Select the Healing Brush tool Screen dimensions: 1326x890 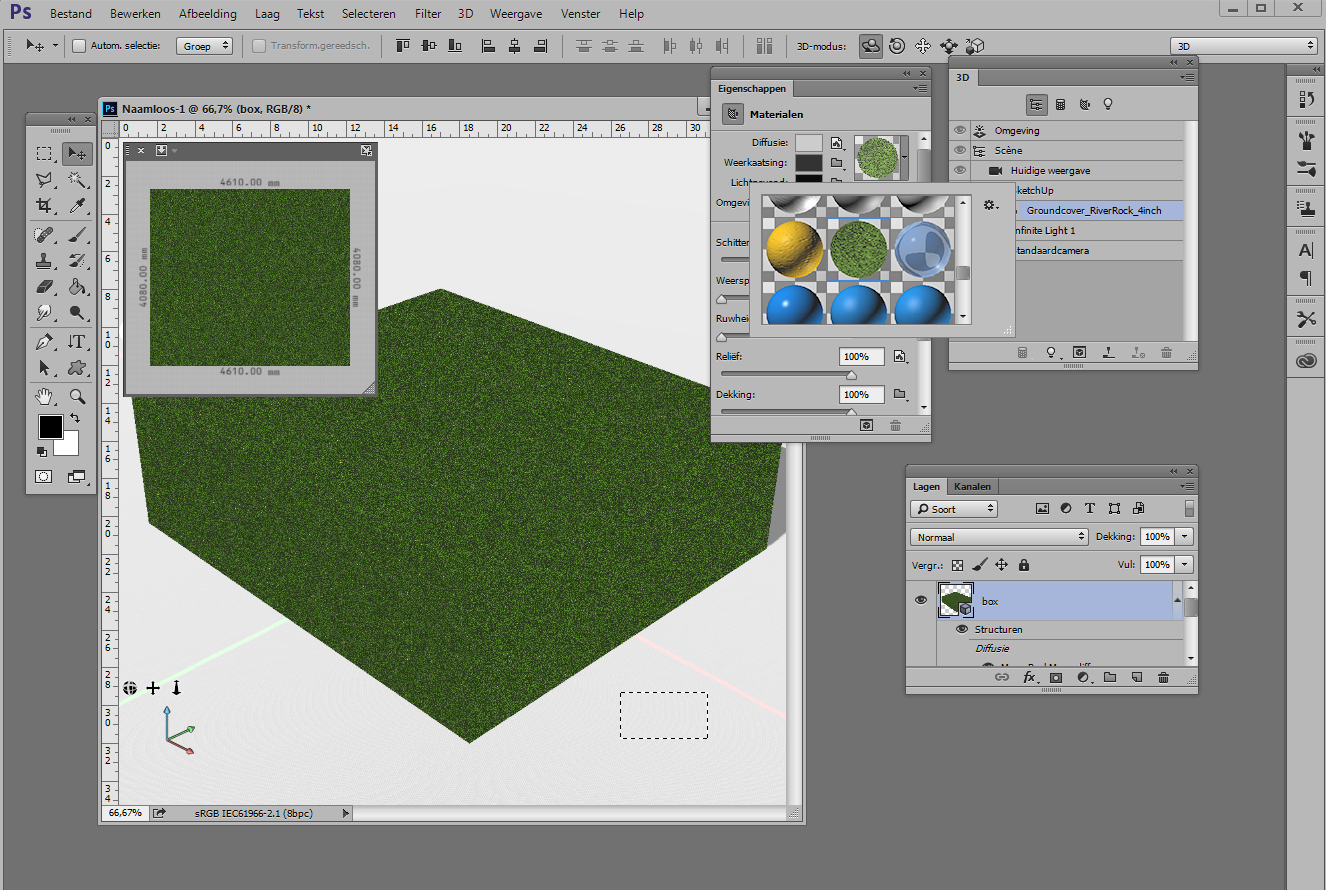click(44, 235)
